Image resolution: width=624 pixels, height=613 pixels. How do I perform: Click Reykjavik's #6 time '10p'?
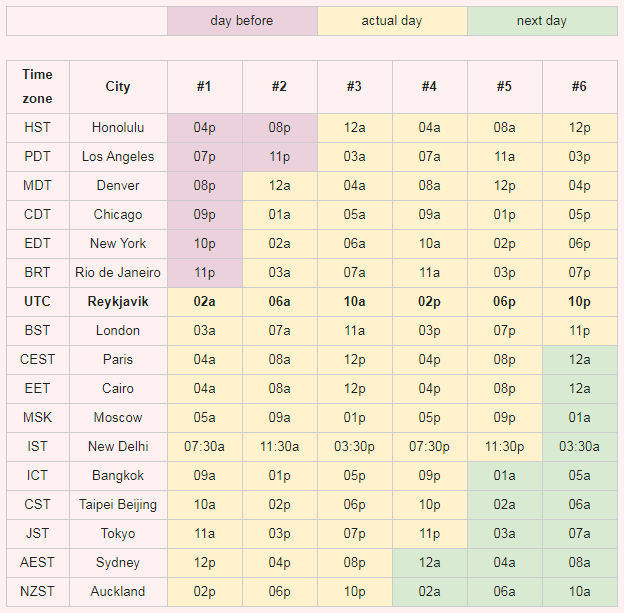coord(580,302)
